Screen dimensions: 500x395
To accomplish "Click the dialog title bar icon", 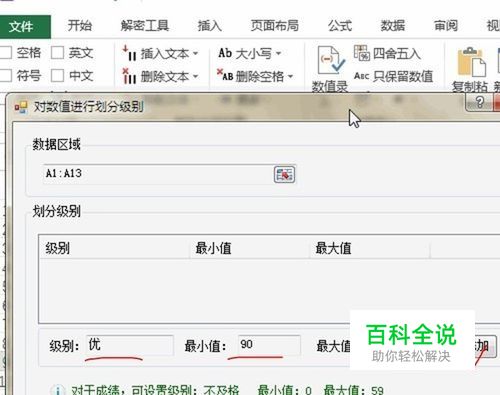I will 21,107.
